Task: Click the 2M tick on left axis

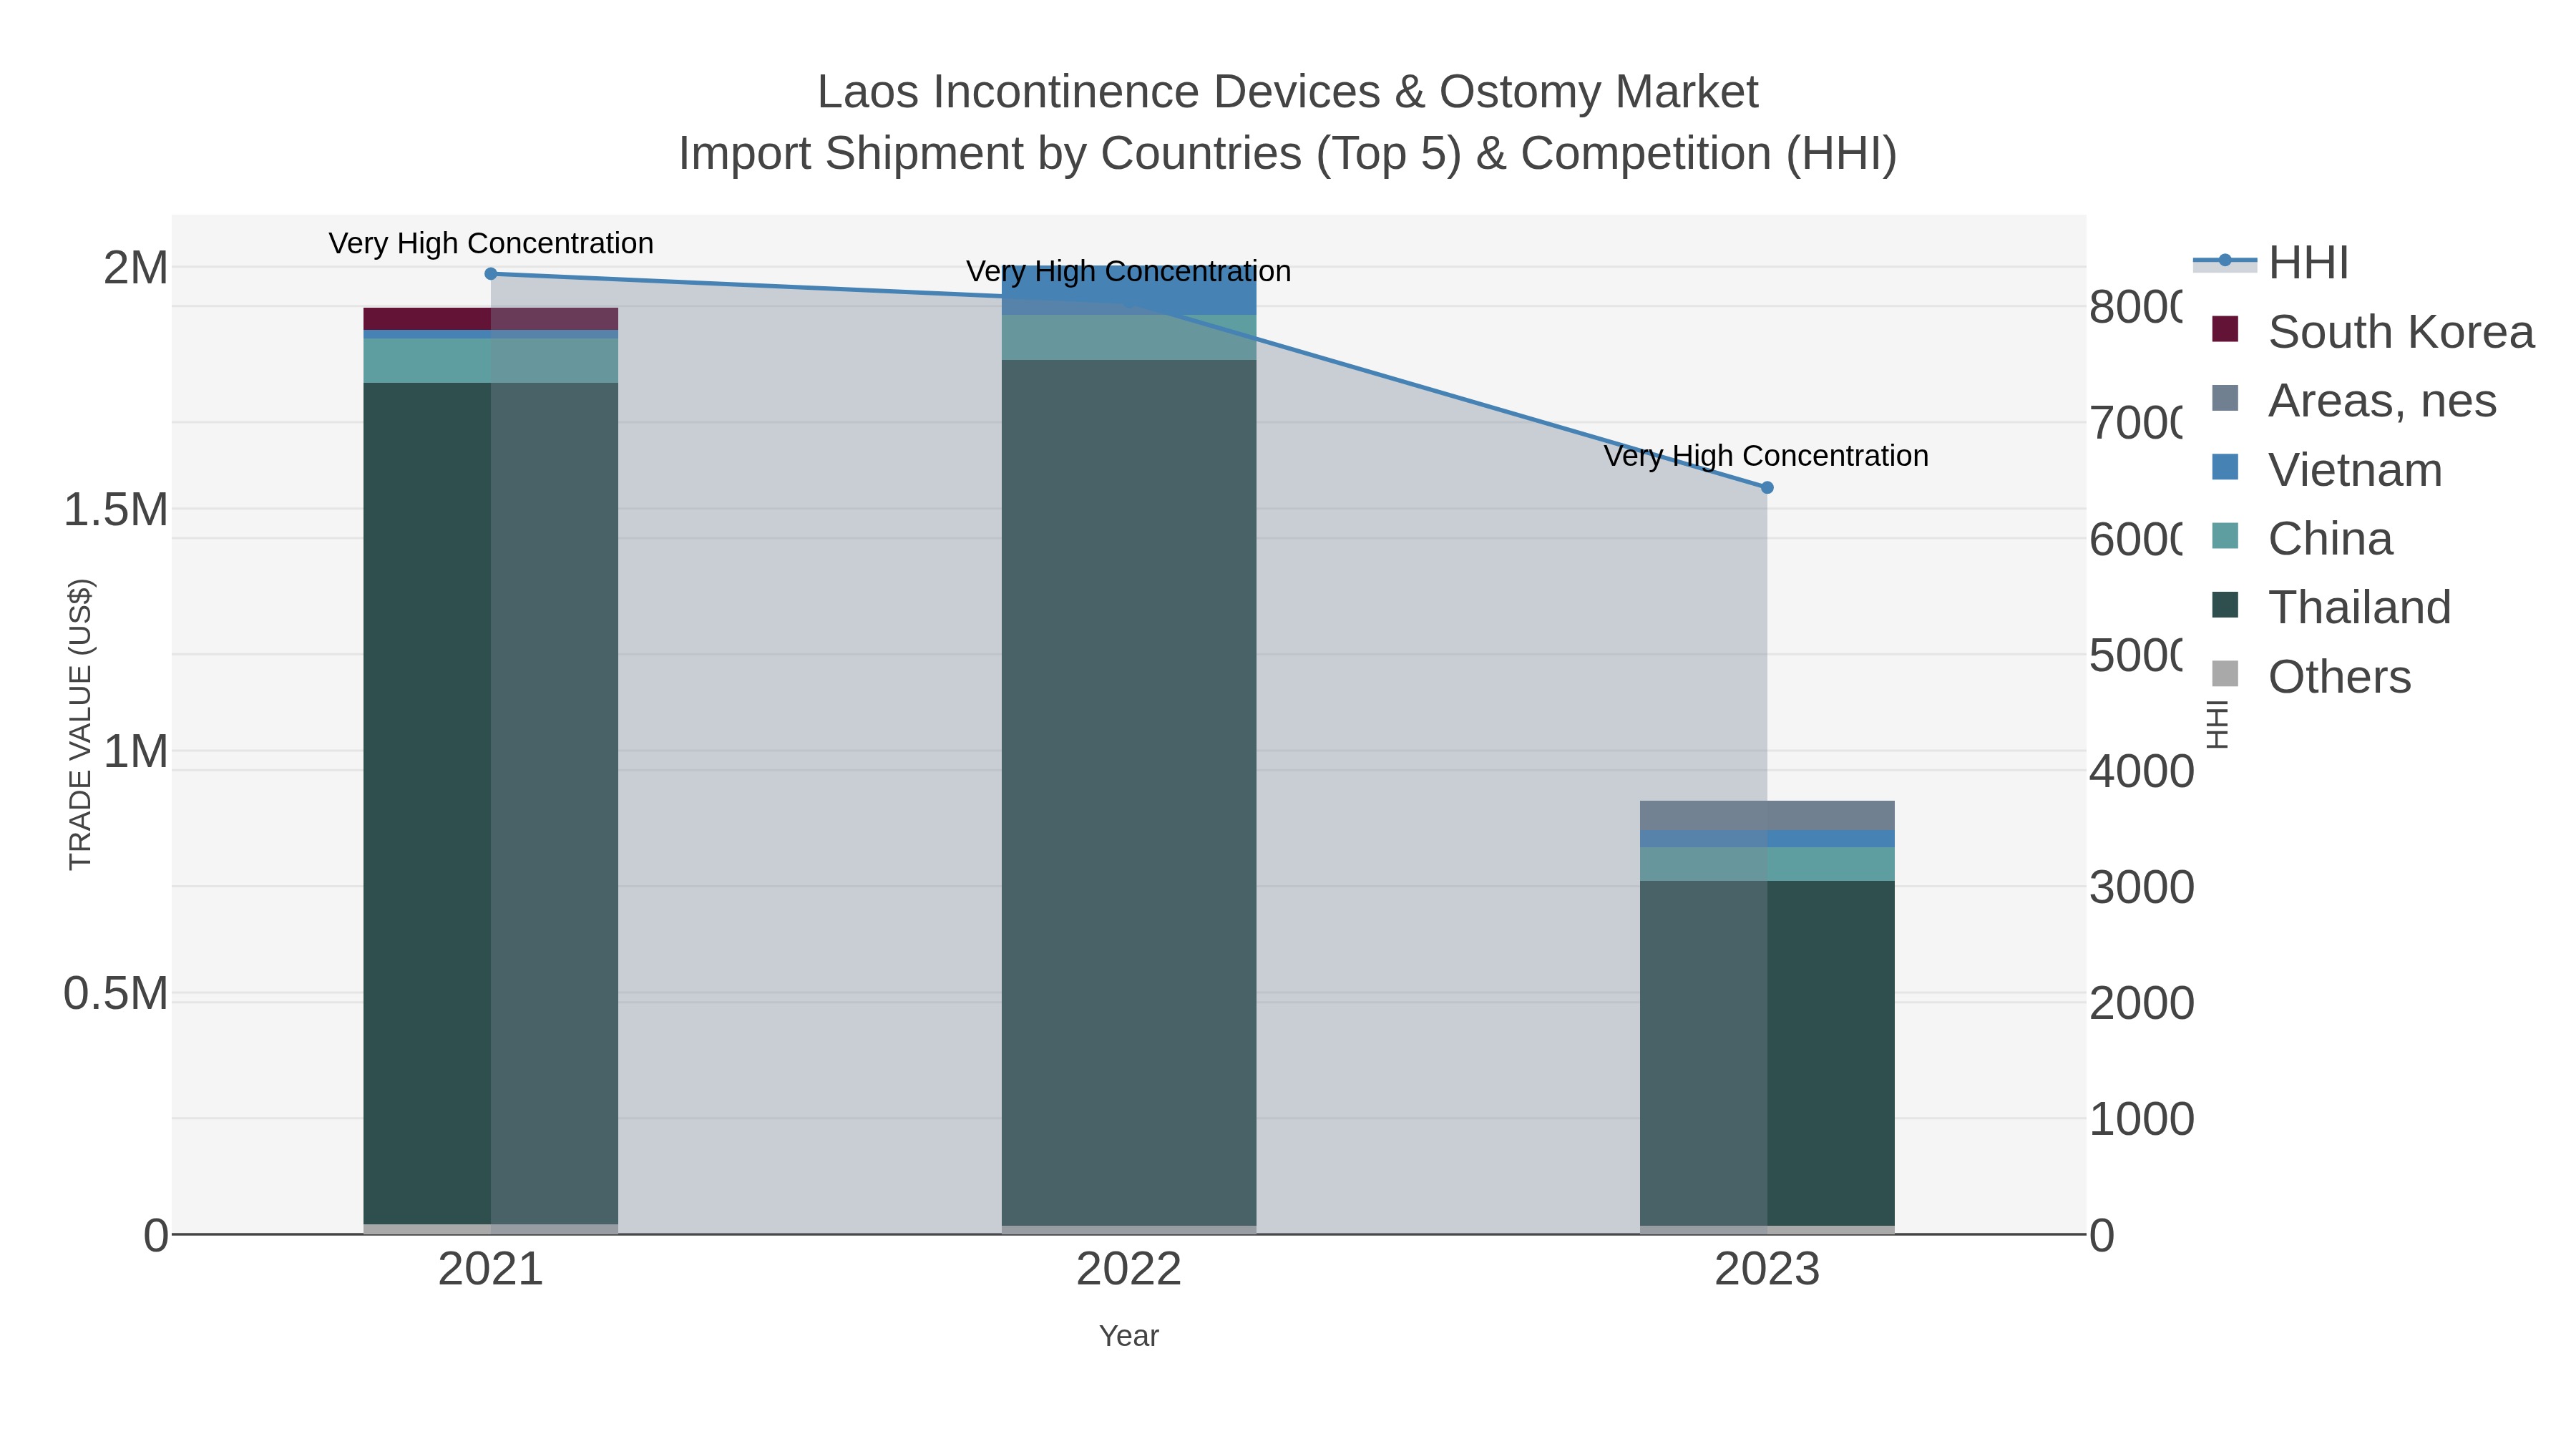Action: 136,268
